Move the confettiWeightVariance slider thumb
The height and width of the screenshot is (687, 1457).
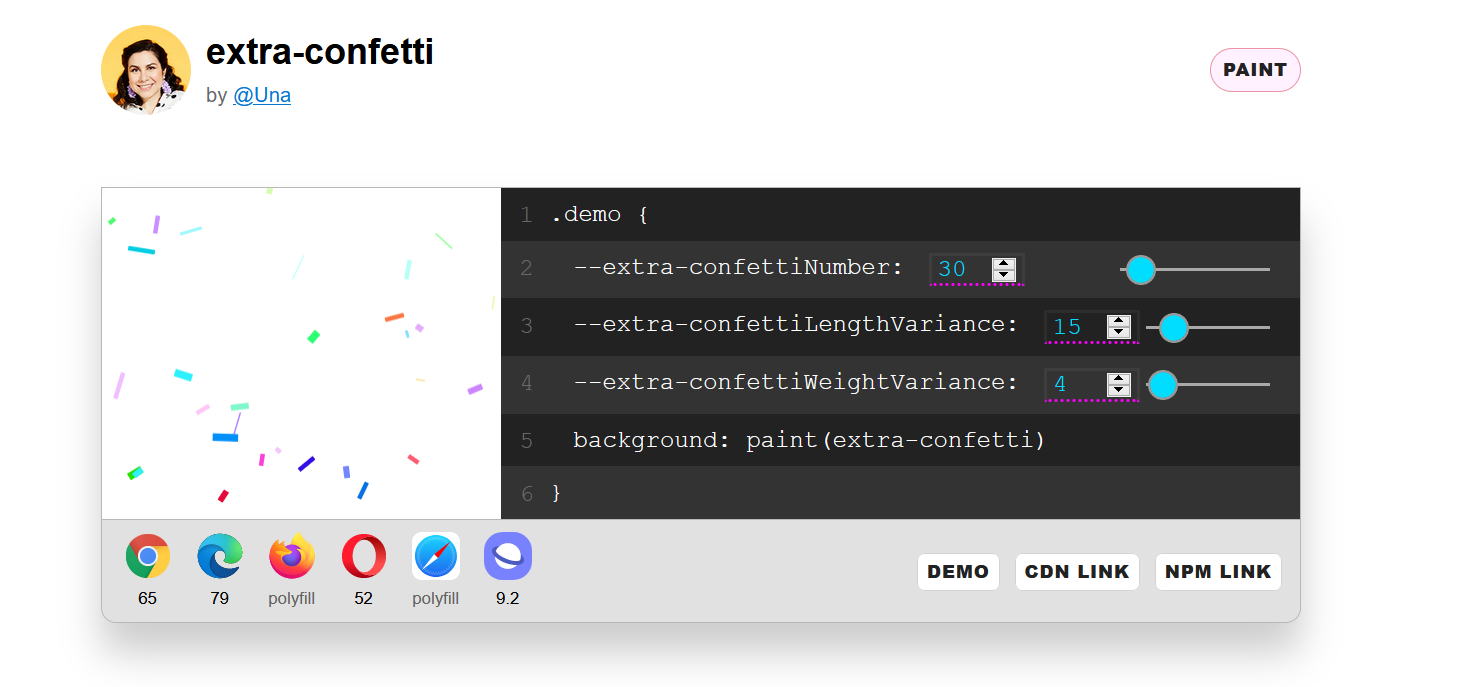pos(1163,385)
